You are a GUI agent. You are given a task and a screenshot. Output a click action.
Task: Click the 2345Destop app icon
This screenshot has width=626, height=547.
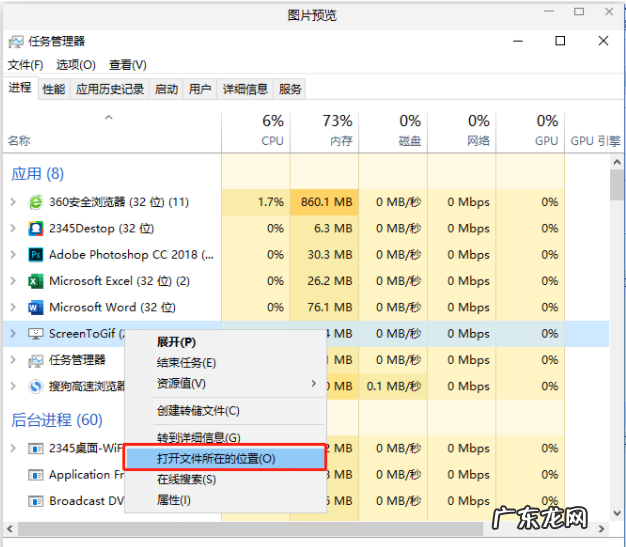(36, 228)
